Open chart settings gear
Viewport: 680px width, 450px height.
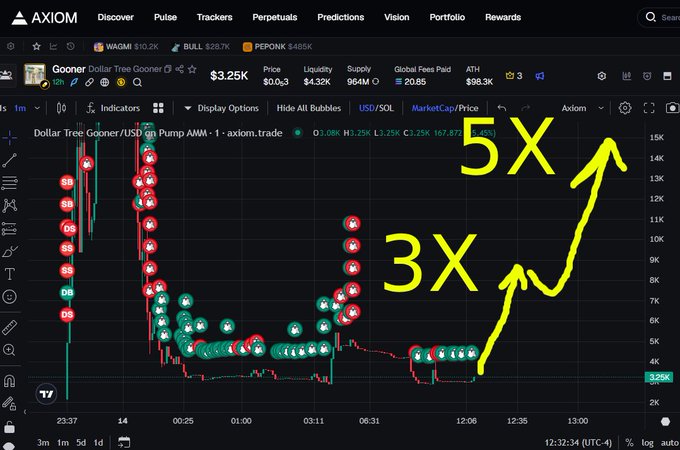(x=625, y=108)
